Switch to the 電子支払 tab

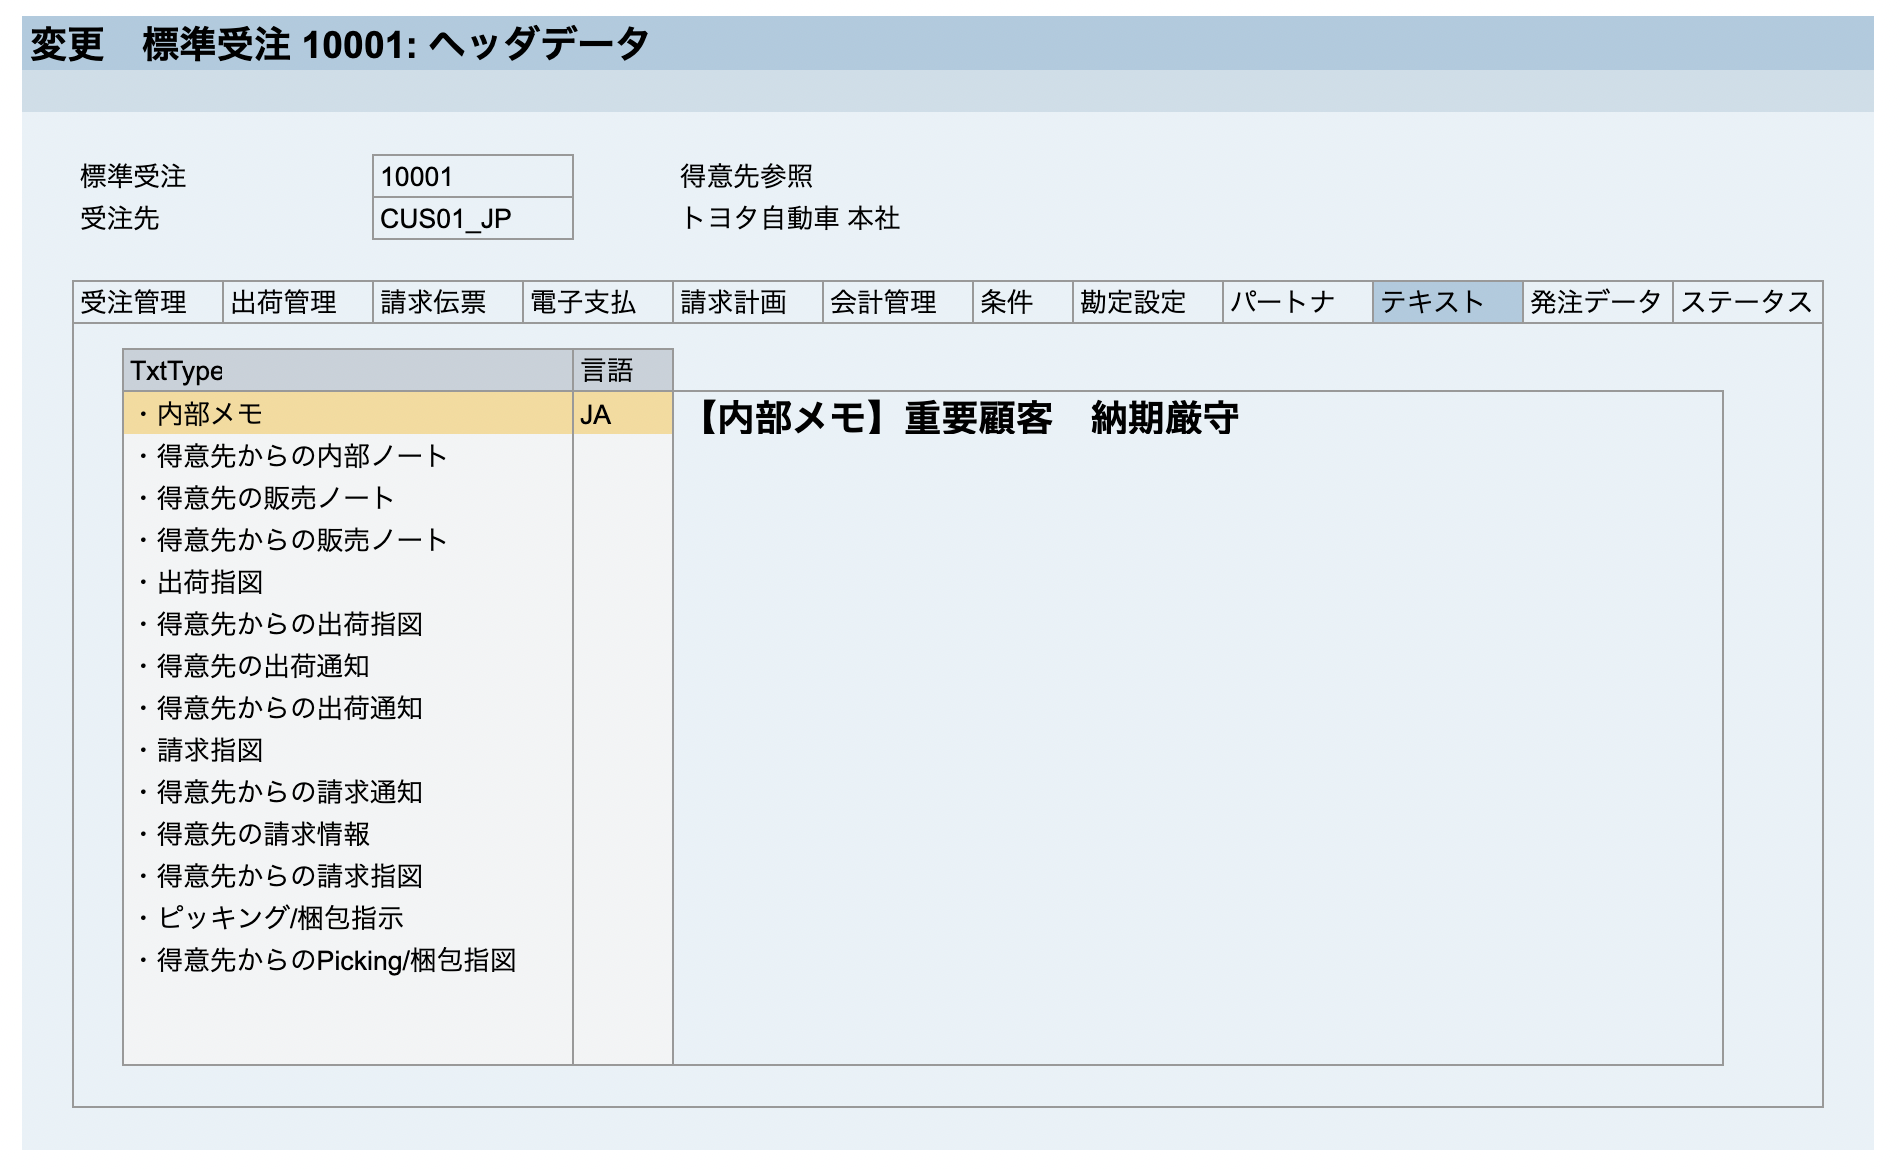pyautogui.click(x=585, y=303)
